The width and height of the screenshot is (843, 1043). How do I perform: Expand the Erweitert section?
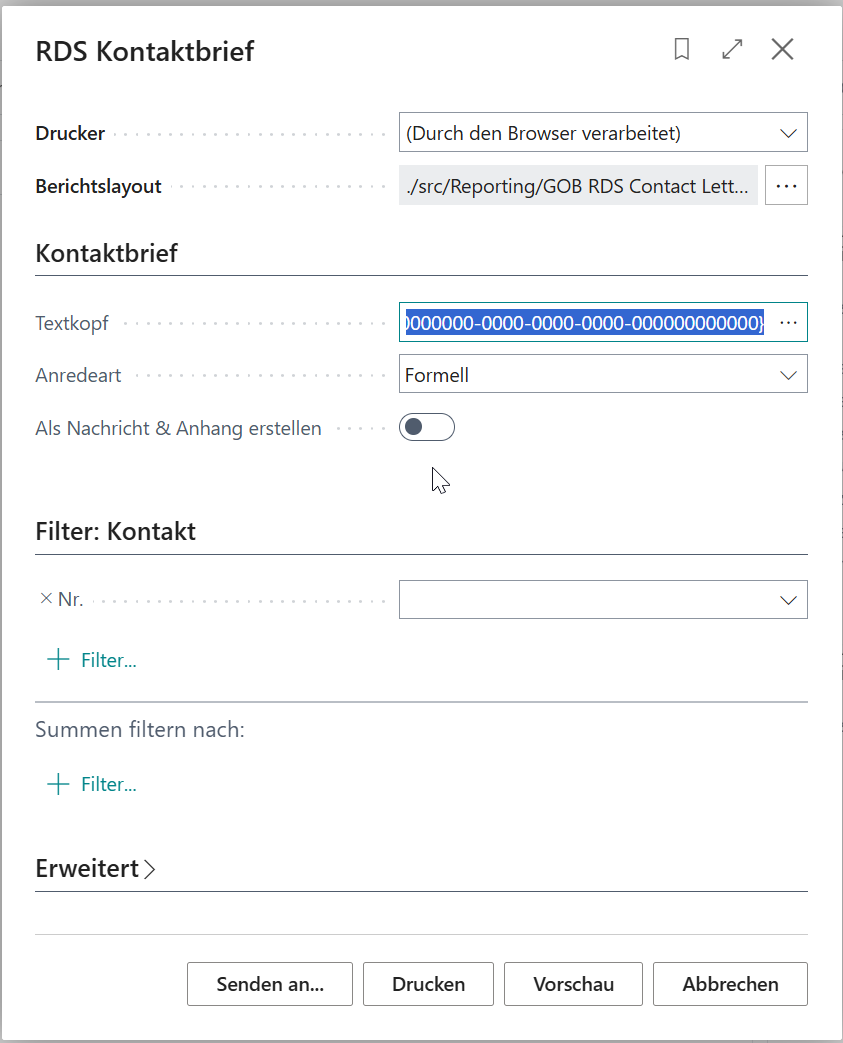pos(96,868)
